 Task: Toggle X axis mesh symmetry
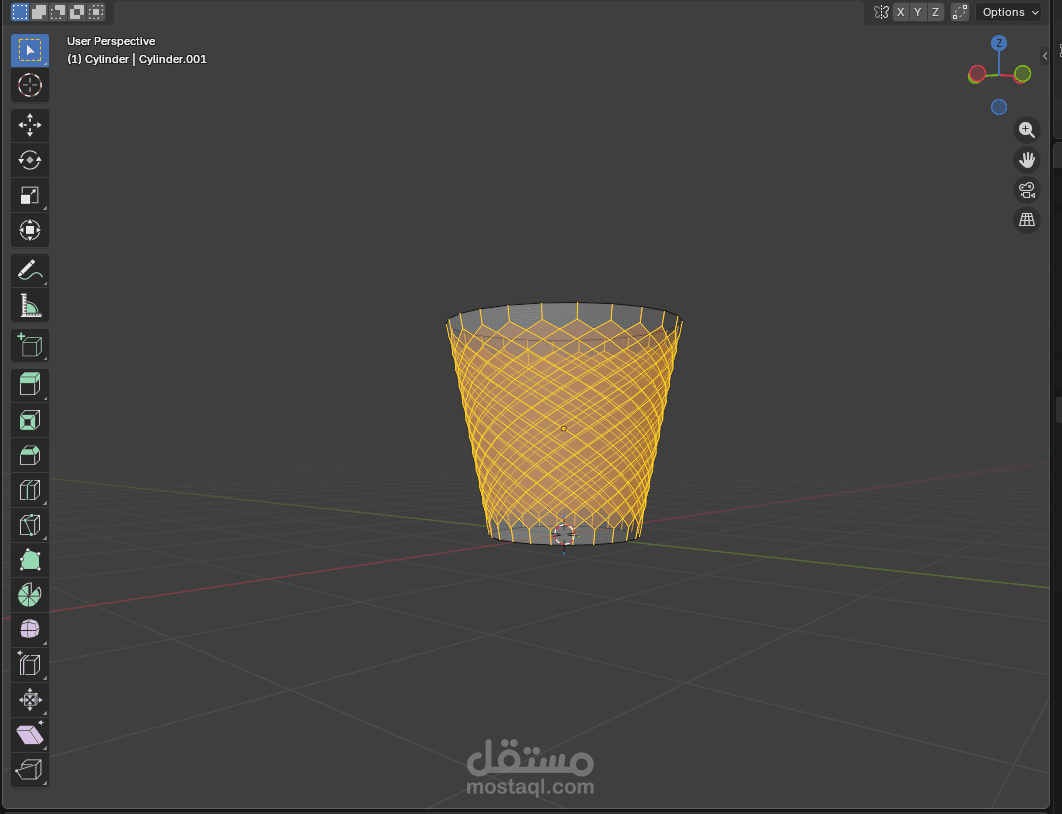(x=900, y=12)
